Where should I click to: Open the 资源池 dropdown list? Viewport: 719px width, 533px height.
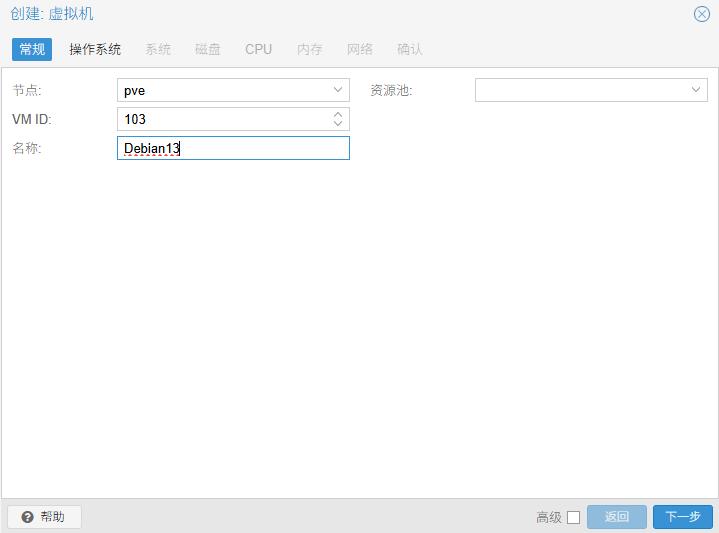coord(696,90)
